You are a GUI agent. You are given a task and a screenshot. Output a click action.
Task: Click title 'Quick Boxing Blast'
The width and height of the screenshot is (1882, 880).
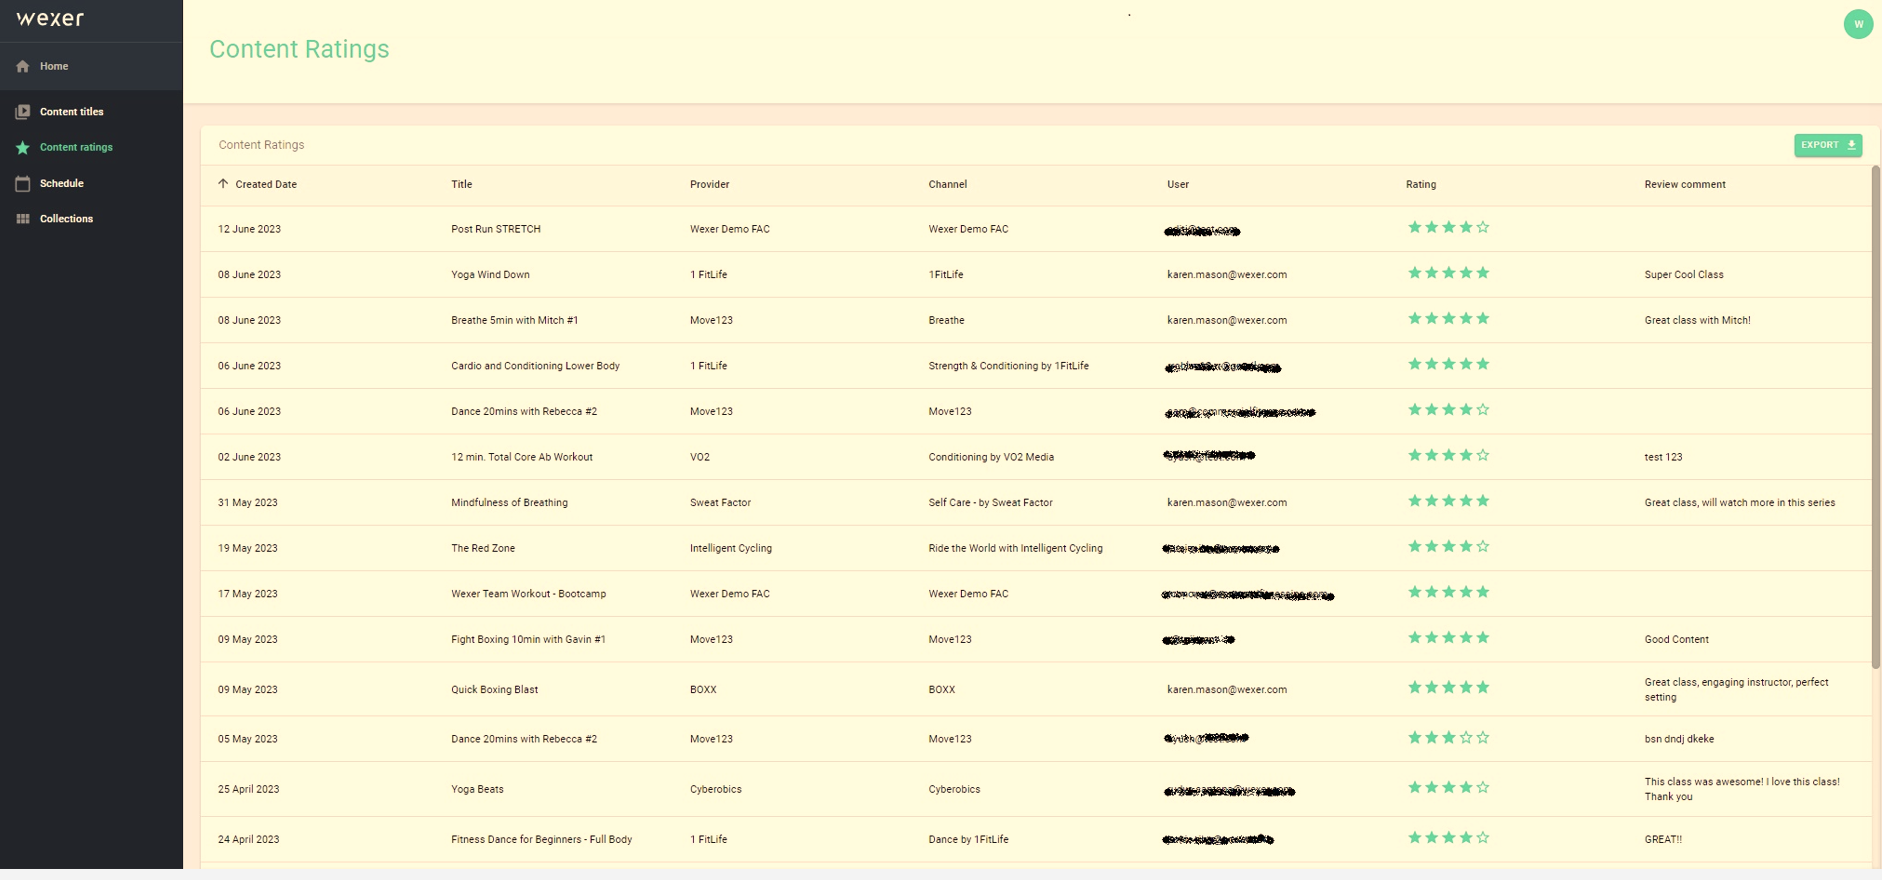[494, 690]
